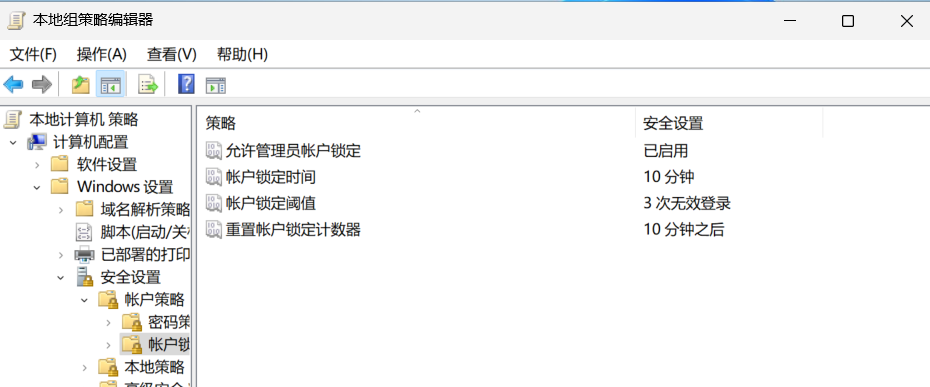This screenshot has height=387, width=930.
Task: Click the 帐户锁定时间 policy icon
Action: [x=214, y=177]
